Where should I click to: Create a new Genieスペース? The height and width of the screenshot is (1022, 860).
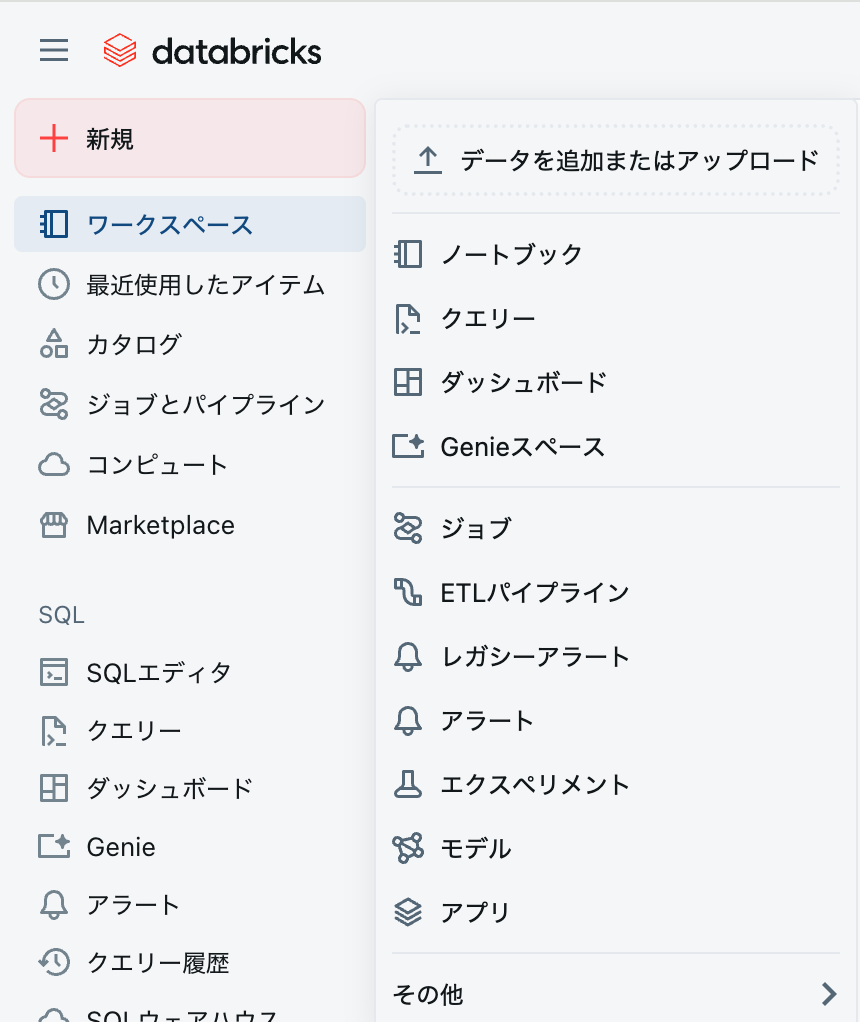click(520, 446)
